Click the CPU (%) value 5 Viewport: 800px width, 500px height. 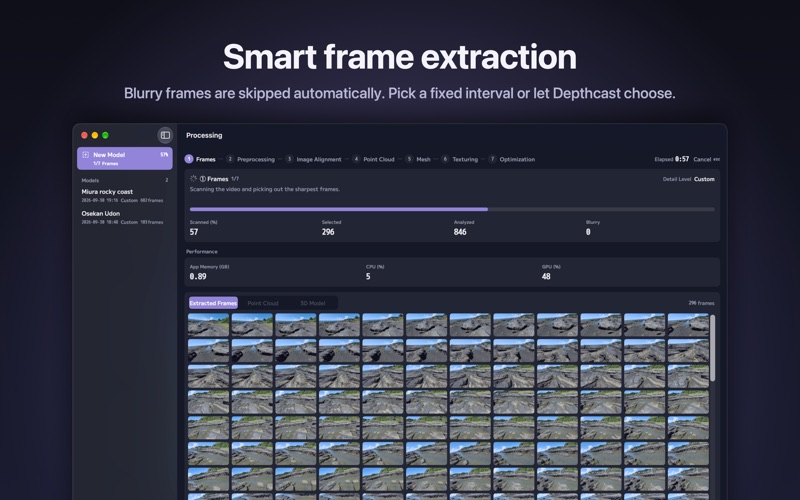point(368,277)
